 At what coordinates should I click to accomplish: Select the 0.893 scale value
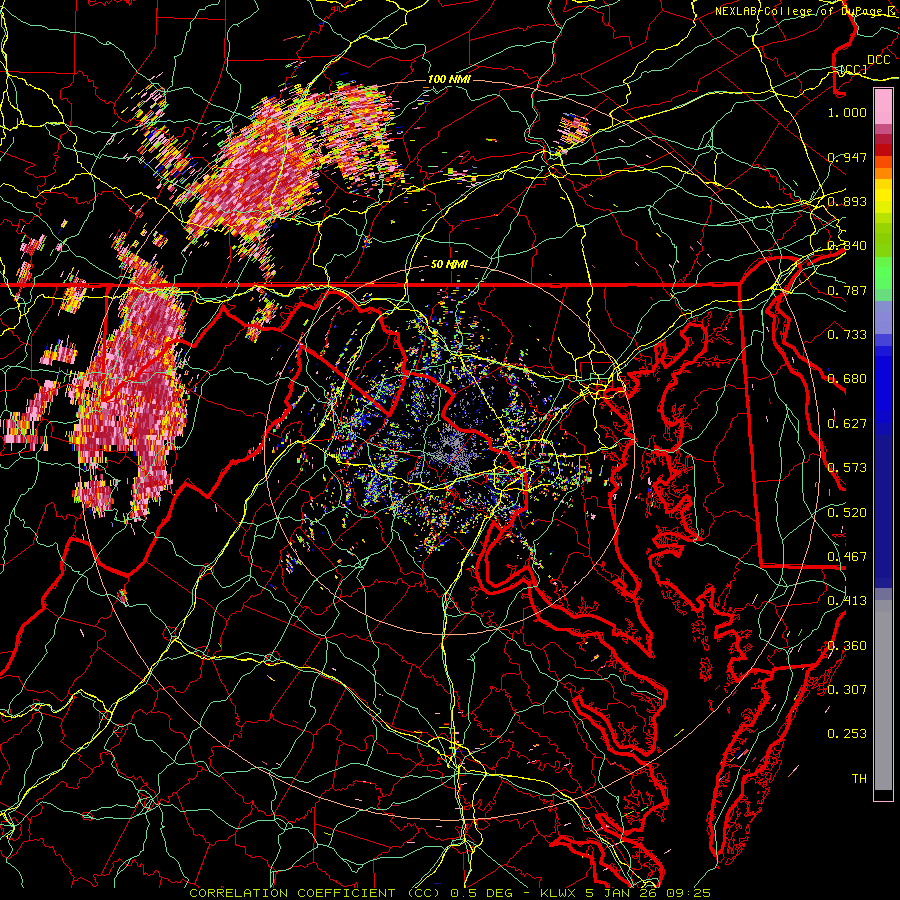click(847, 201)
